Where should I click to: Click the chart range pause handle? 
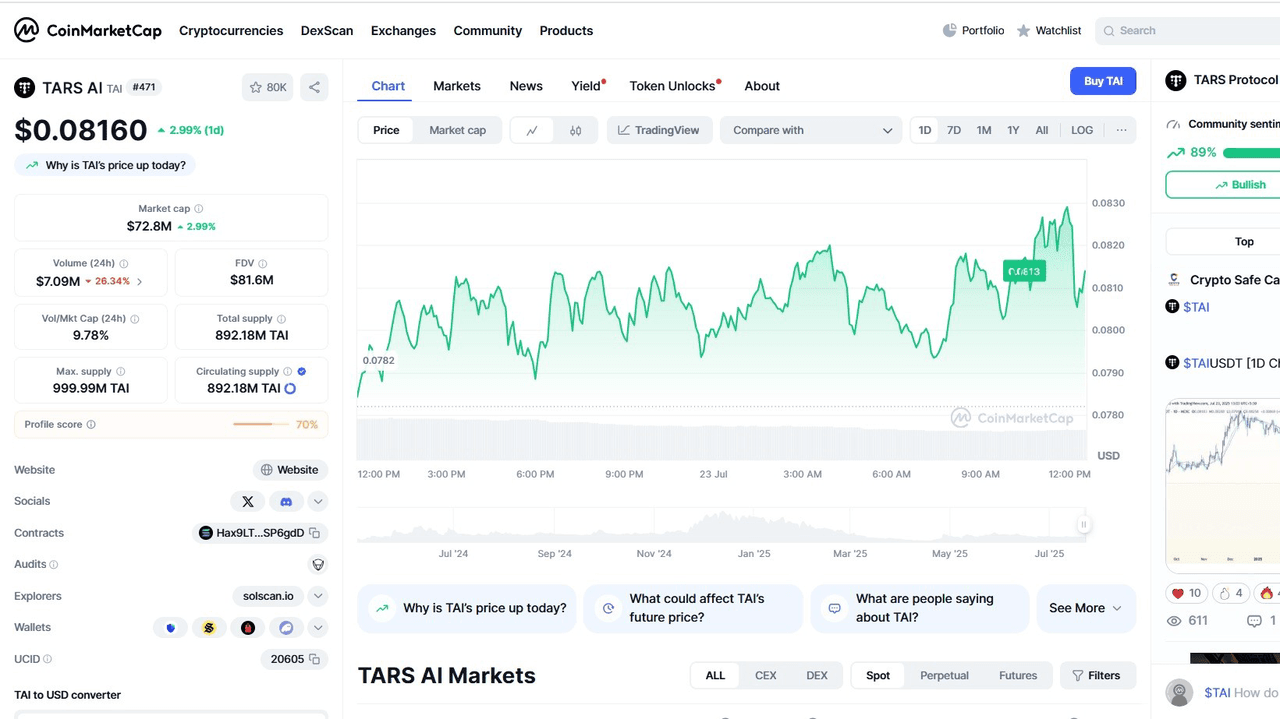(1083, 525)
